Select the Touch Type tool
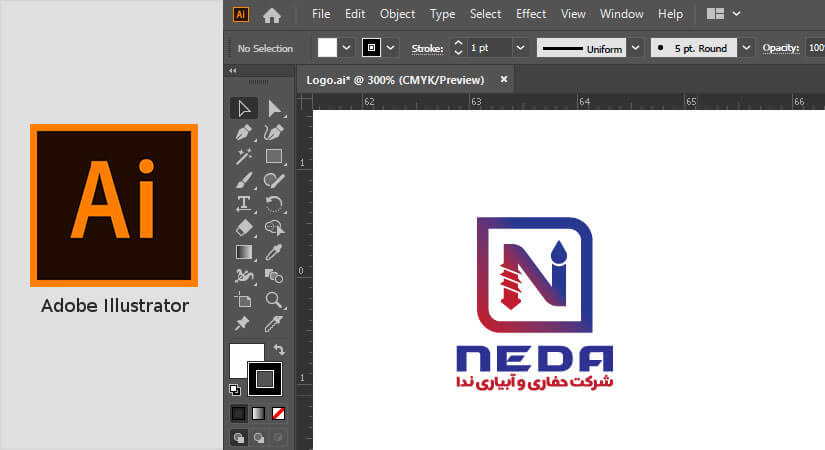 244,204
